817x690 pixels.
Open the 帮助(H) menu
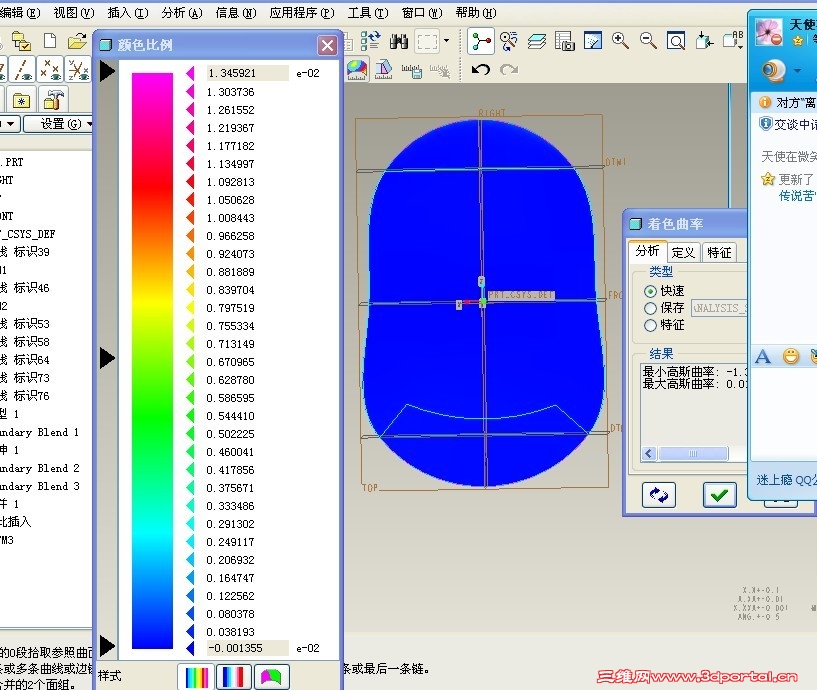476,13
